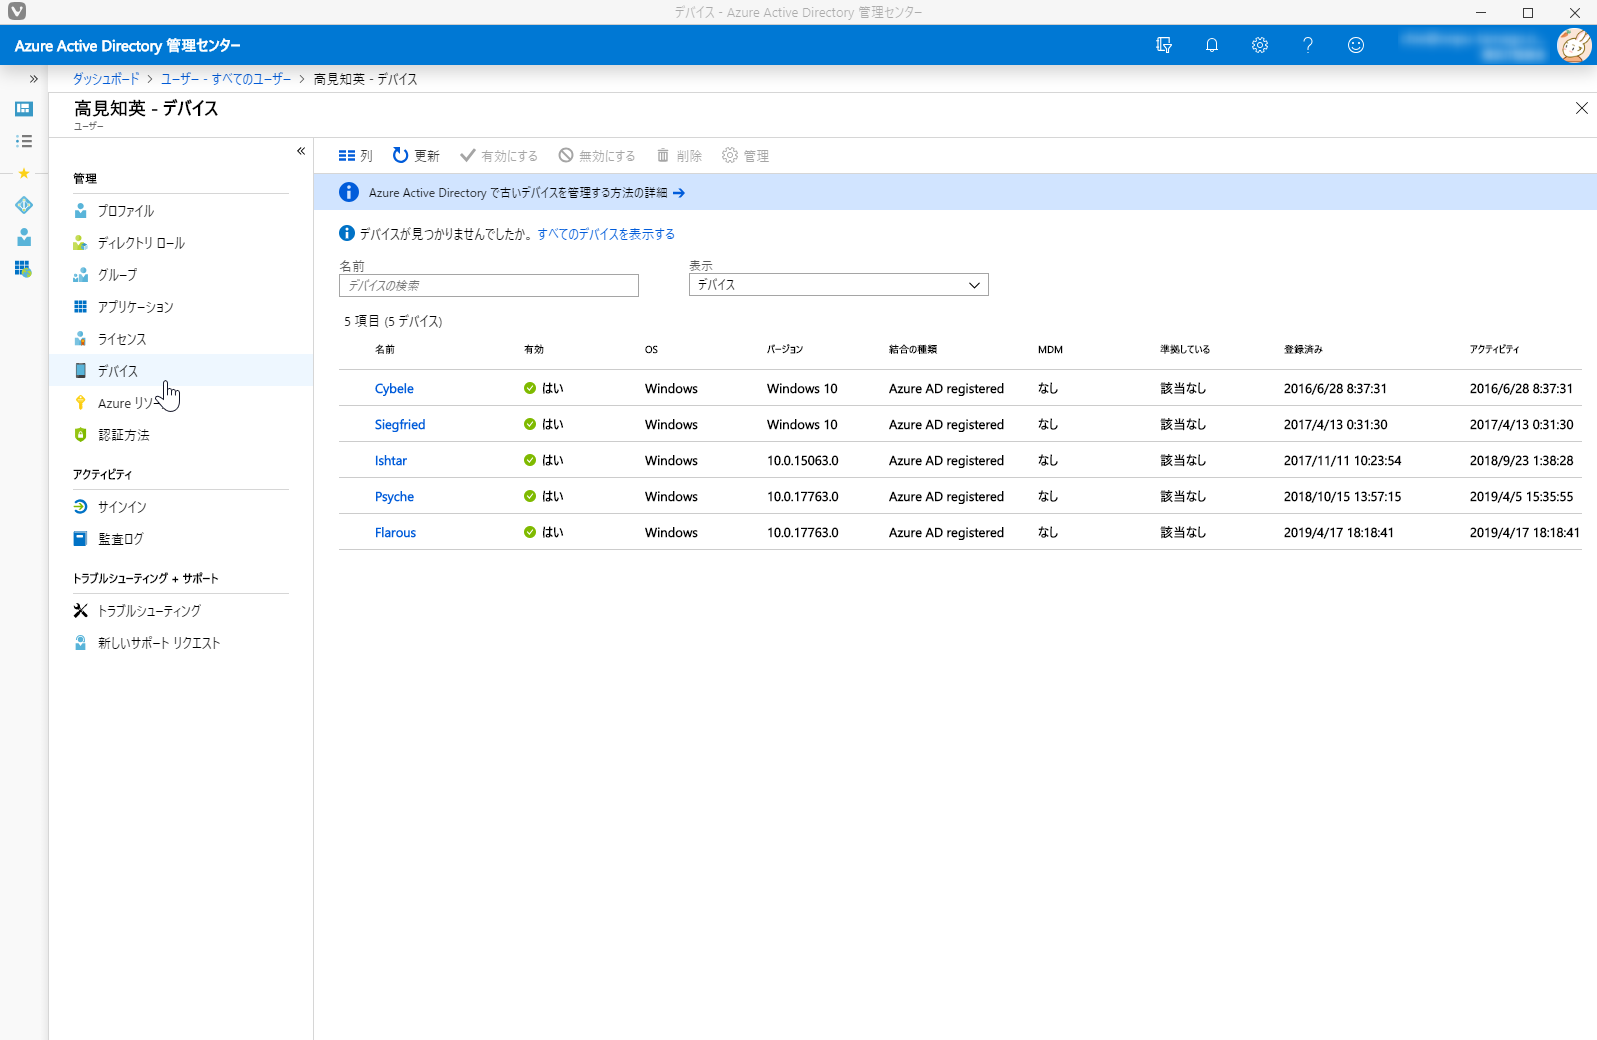This screenshot has width=1597, height=1040.
Task: Click the dashboard icon in left rail
Action: pyautogui.click(x=24, y=109)
